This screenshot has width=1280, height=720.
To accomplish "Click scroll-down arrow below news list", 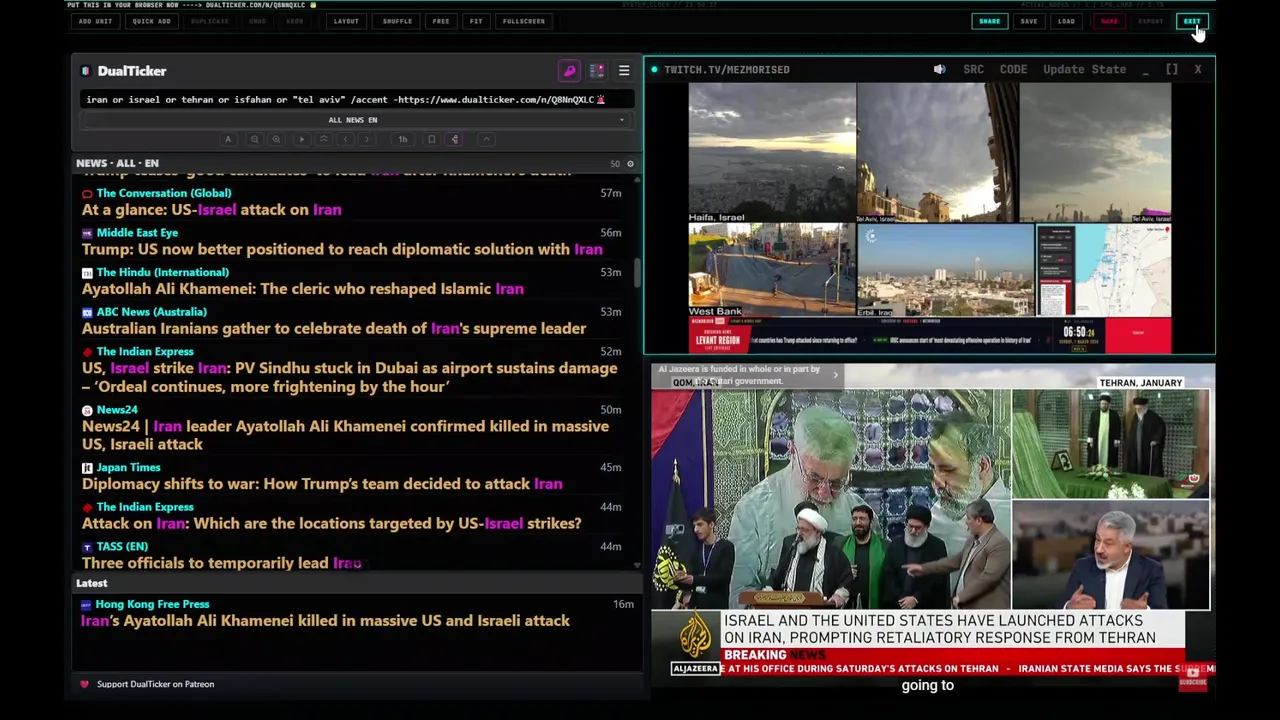I will coord(637,566).
